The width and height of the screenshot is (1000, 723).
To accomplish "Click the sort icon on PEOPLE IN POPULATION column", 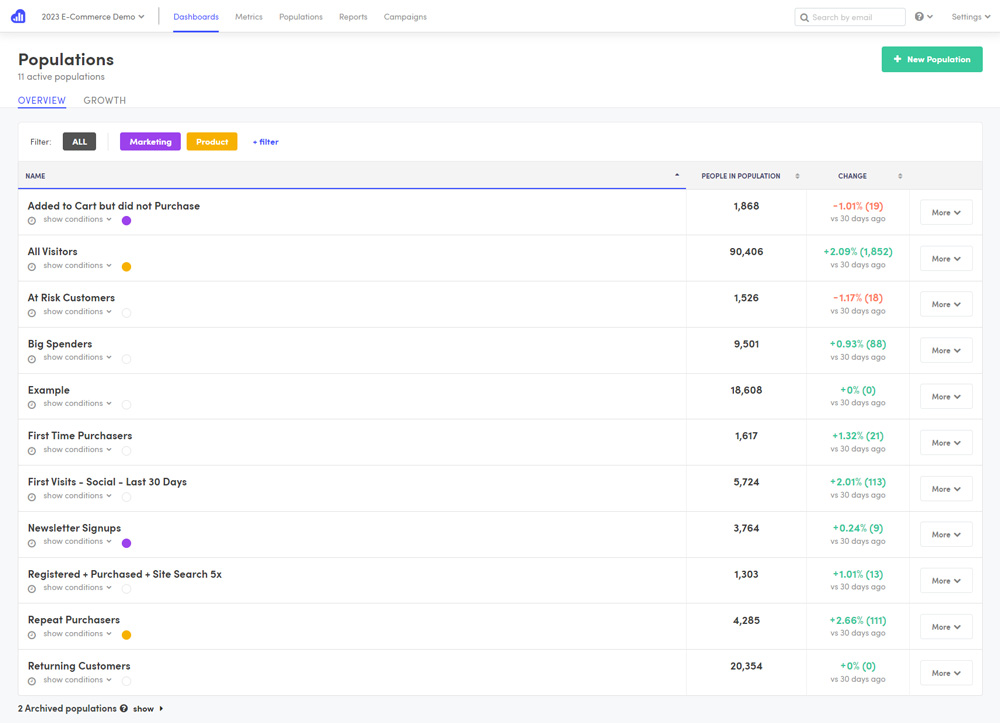I will [797, 176].
